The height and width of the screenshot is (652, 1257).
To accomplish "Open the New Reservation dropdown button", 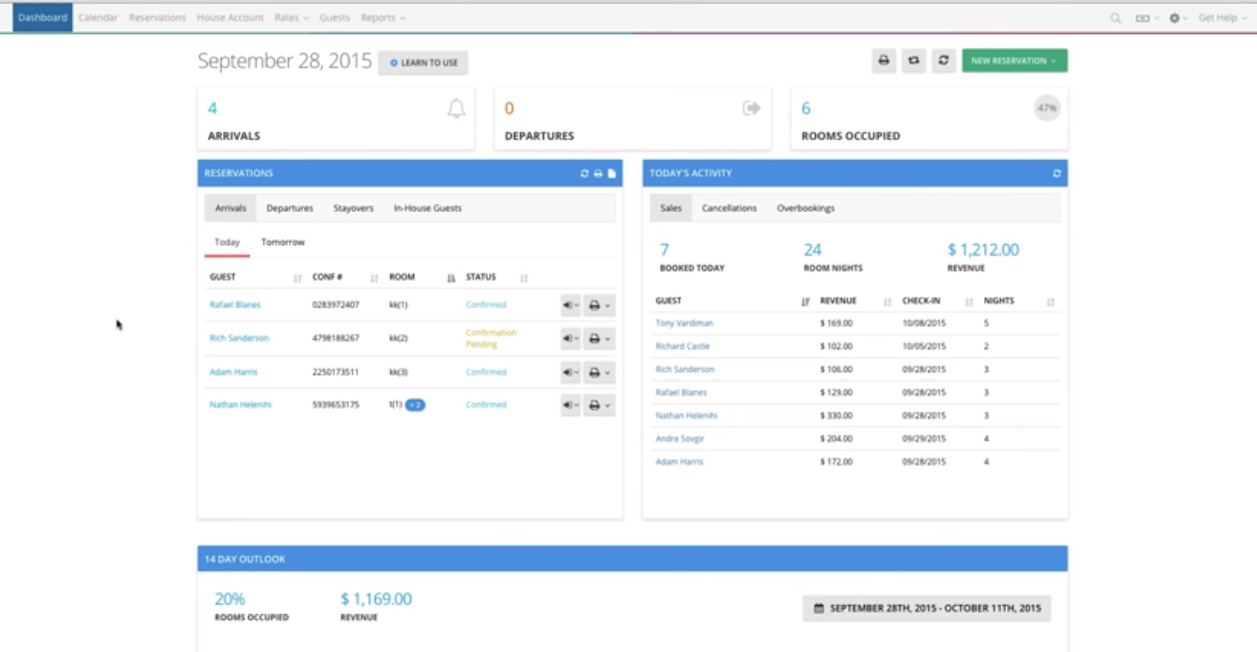I will click(1014, 61).
